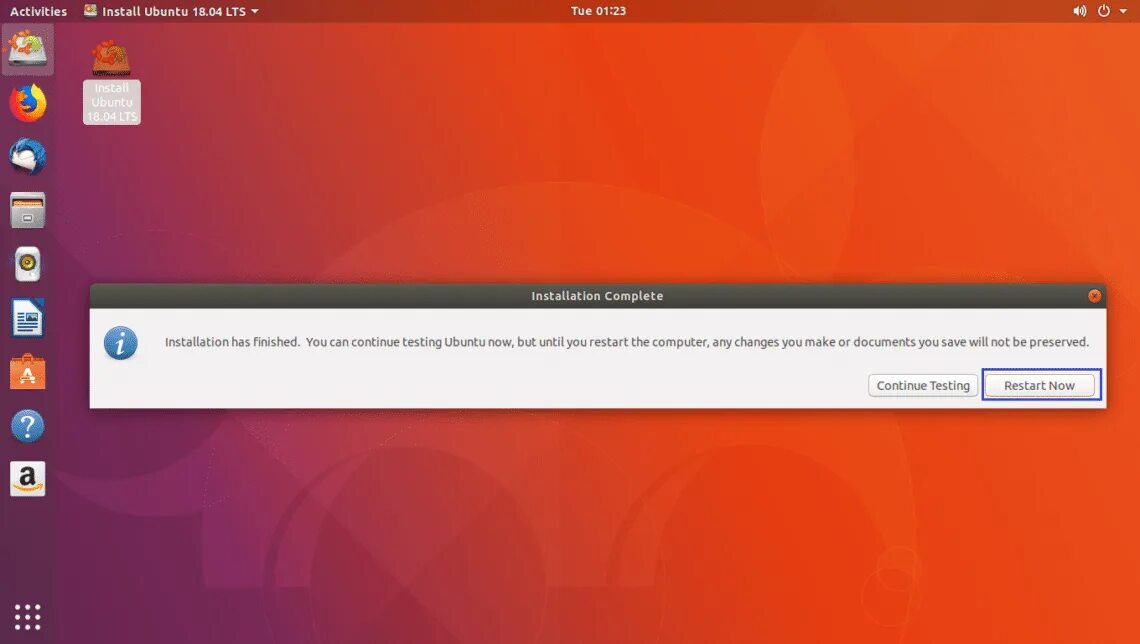Show Applications grid button
The height and width of the screenshot is (644, 1140).
pyautogui.click(x=28, y=617)
